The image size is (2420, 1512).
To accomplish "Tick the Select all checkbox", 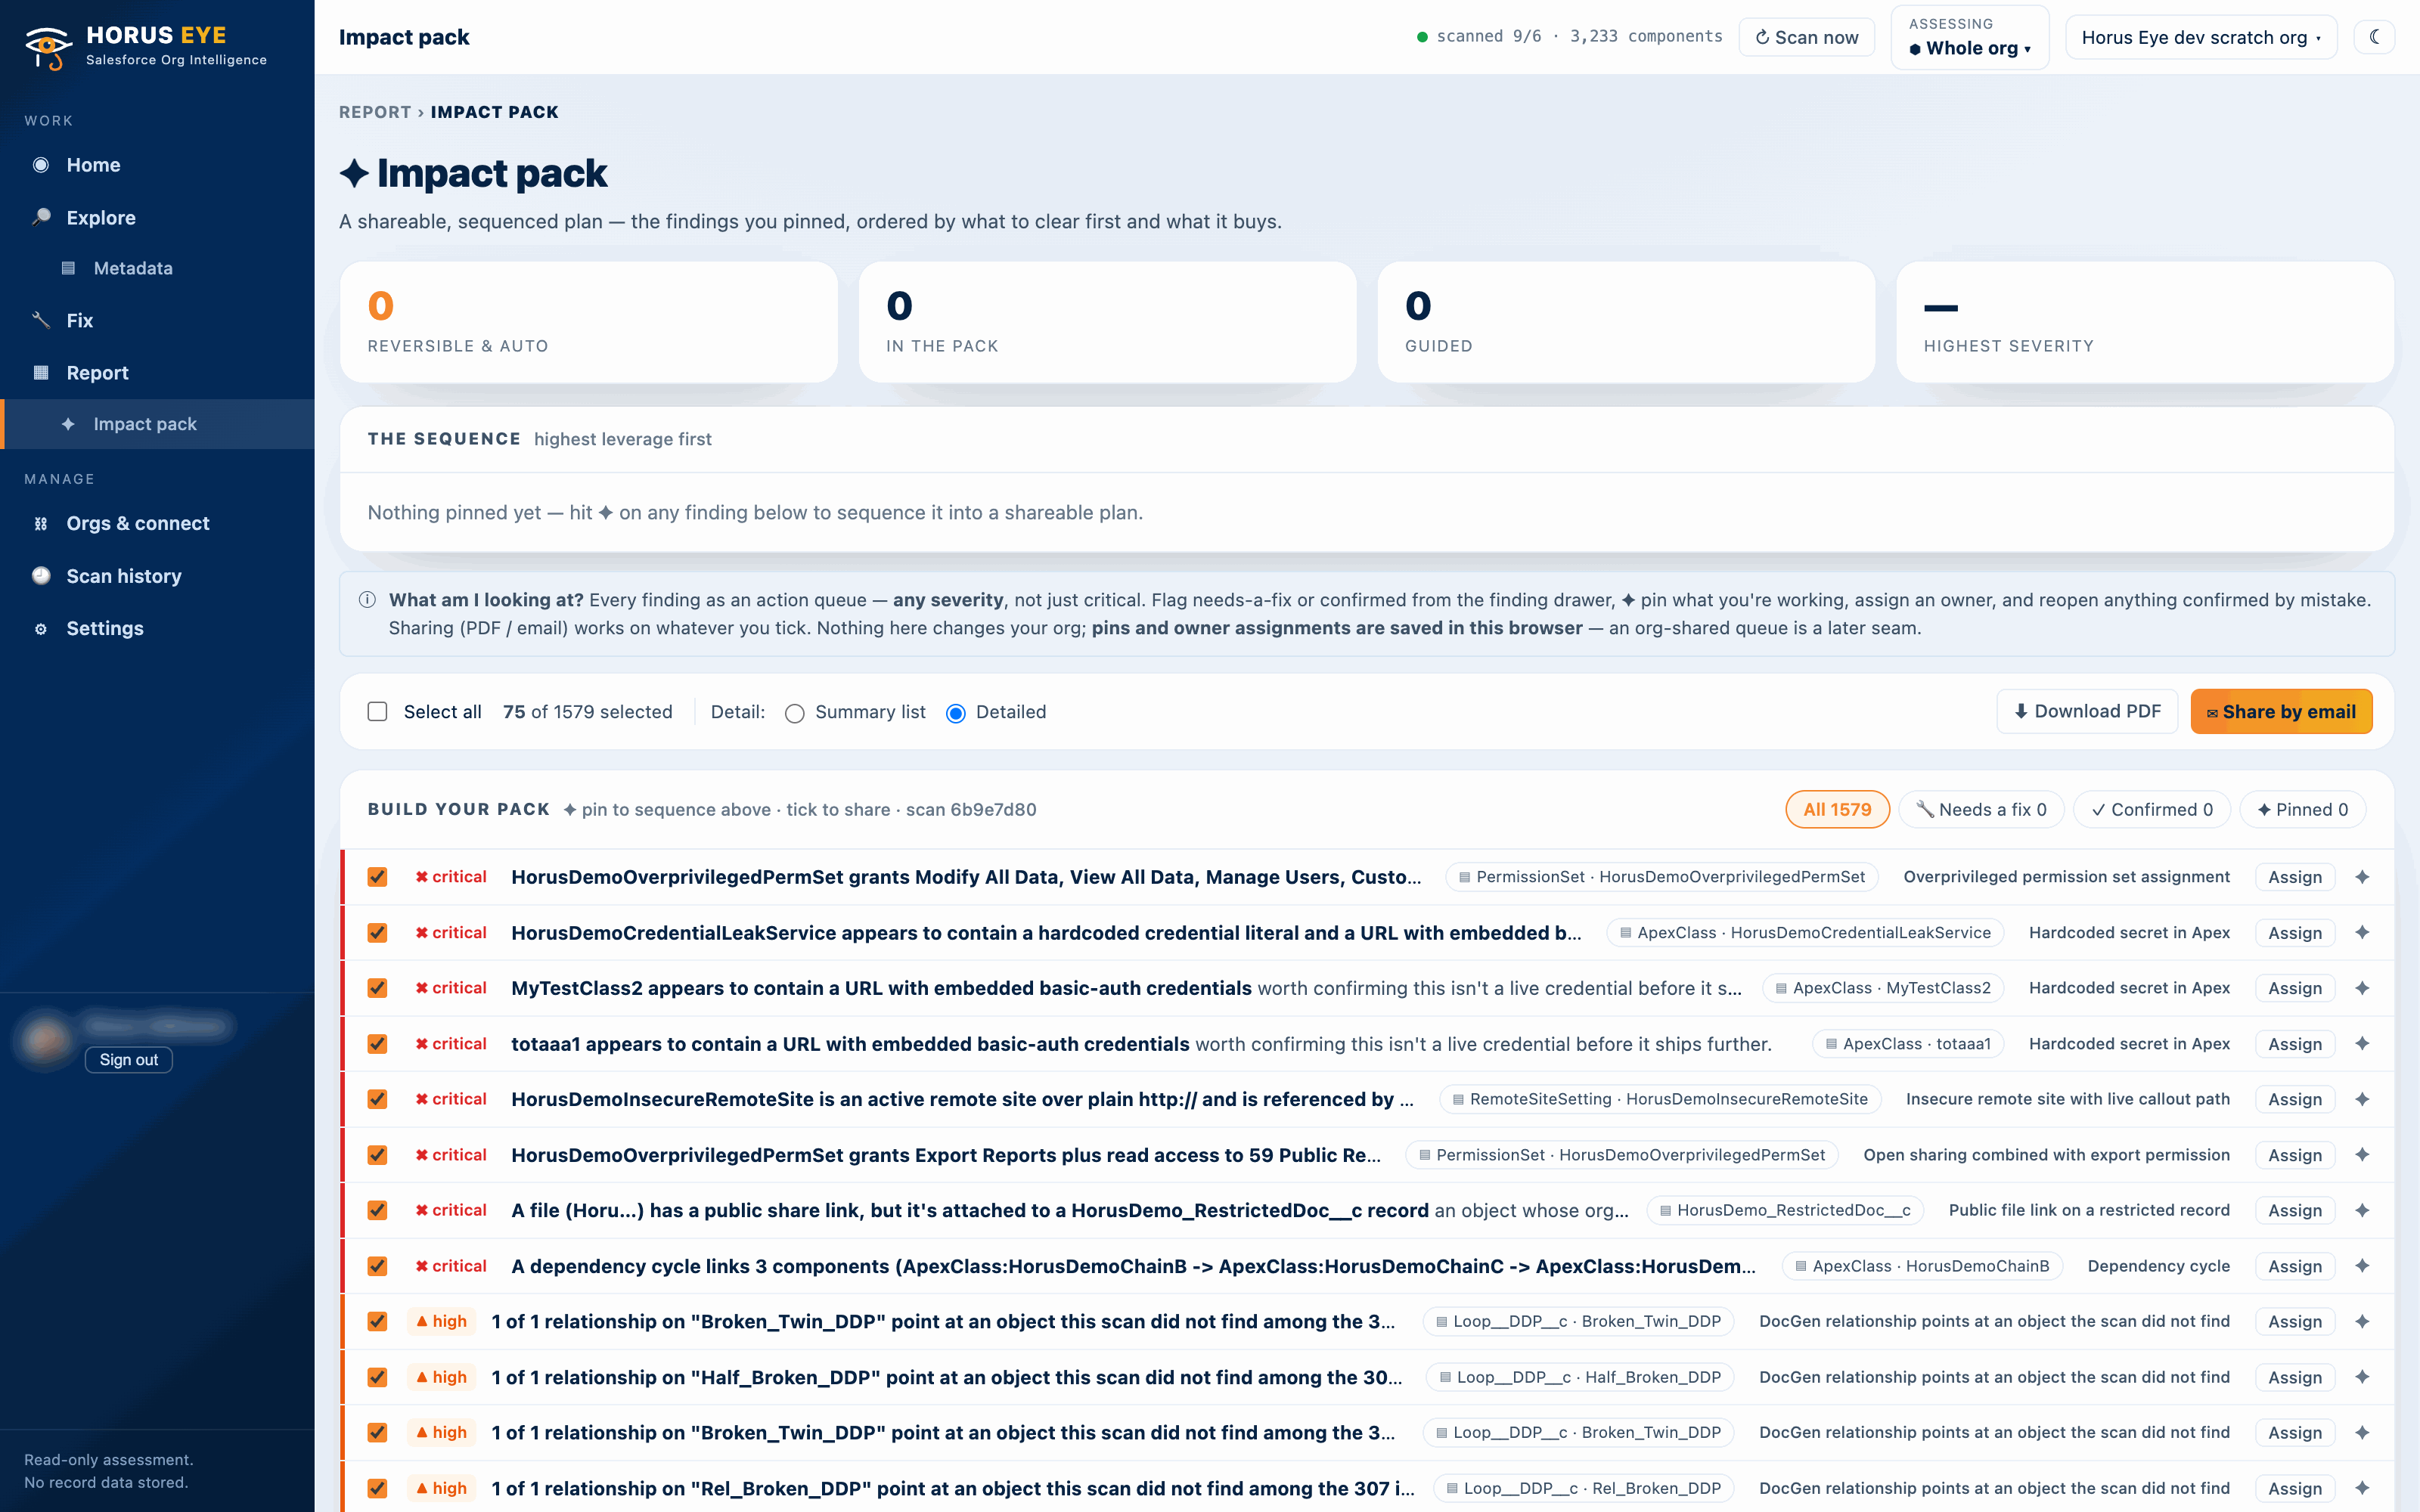I will click(377, 712).
